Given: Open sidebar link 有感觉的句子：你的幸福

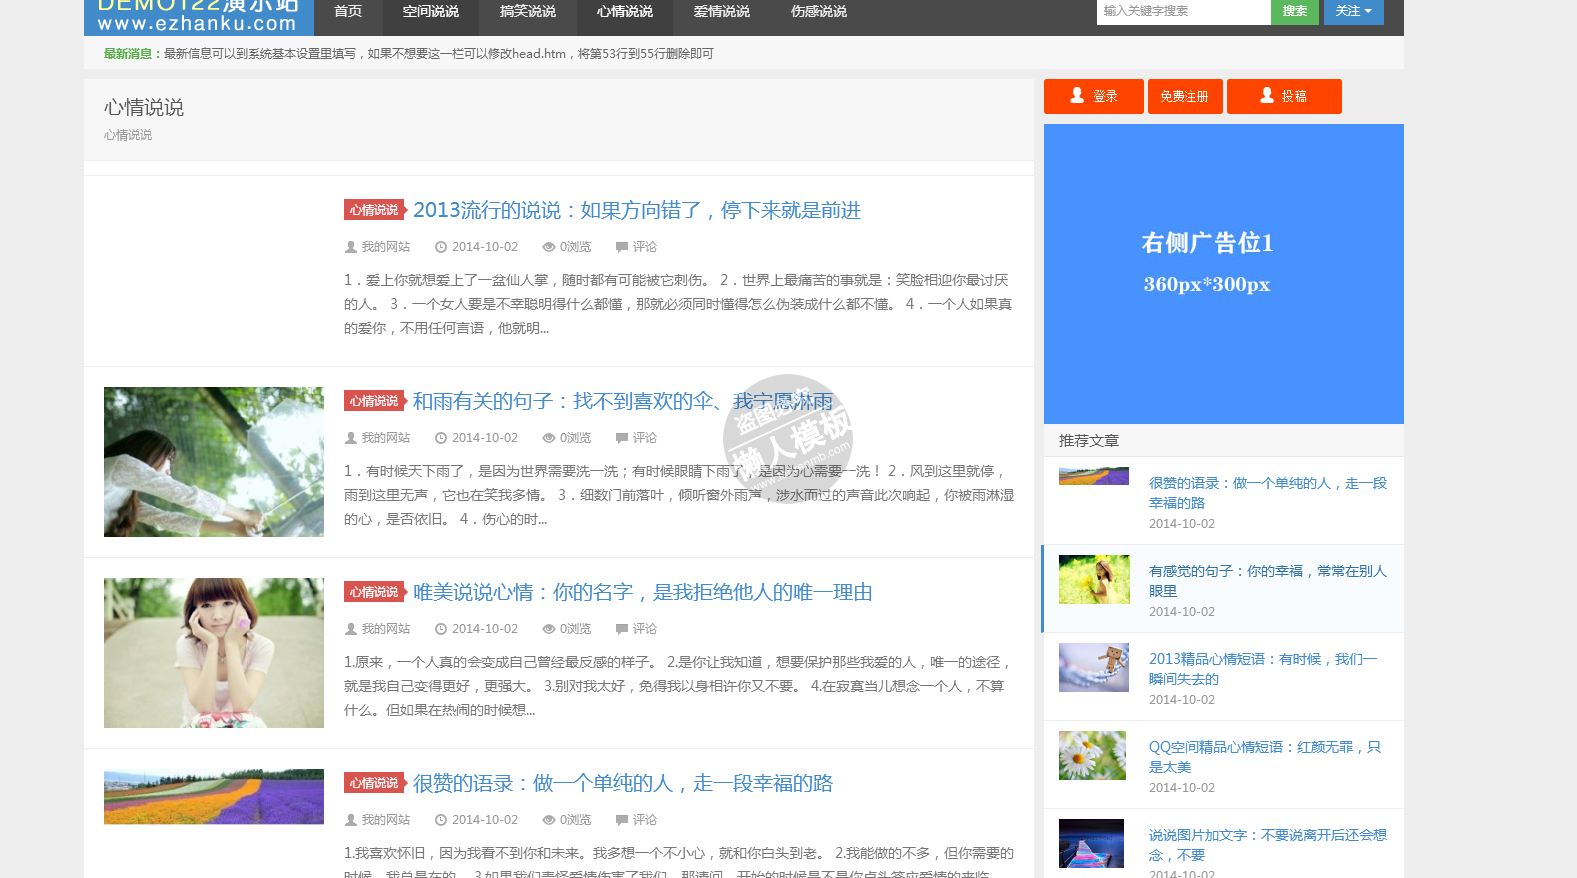Looking at the screenshot, I should pyautogui.click(x=1268, y=581).
